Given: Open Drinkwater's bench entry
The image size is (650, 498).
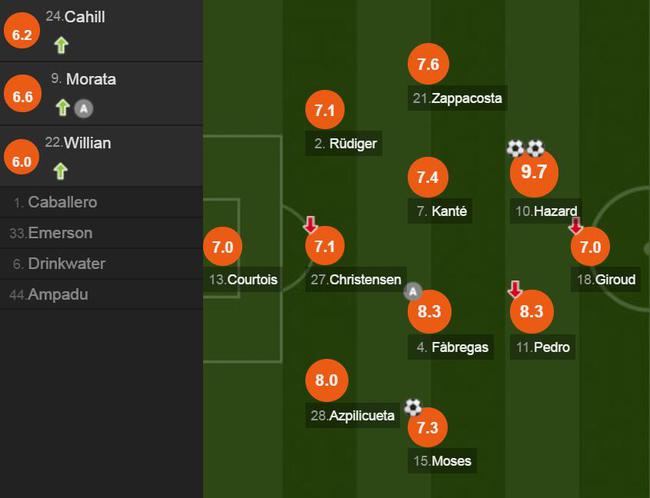Looking at the screenshot, I should (x=101, y=264).
